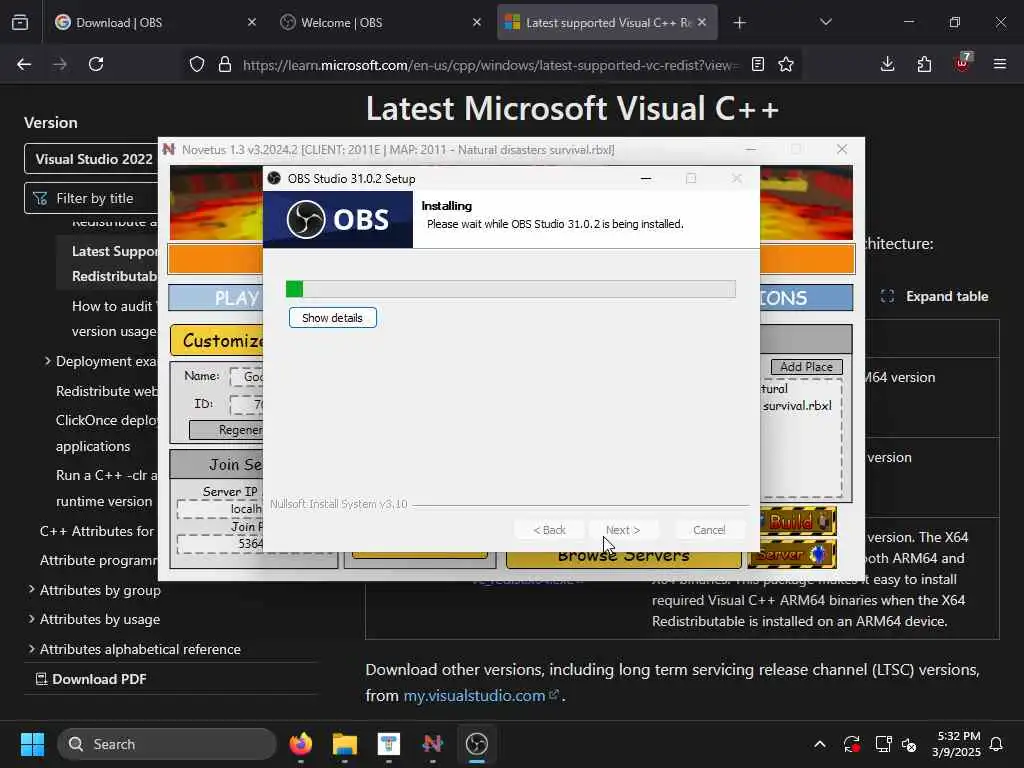The height and width of the screenshot is (768, 1024).
Task: Toggle reader view icon in address bar
Action: point(758,65)
